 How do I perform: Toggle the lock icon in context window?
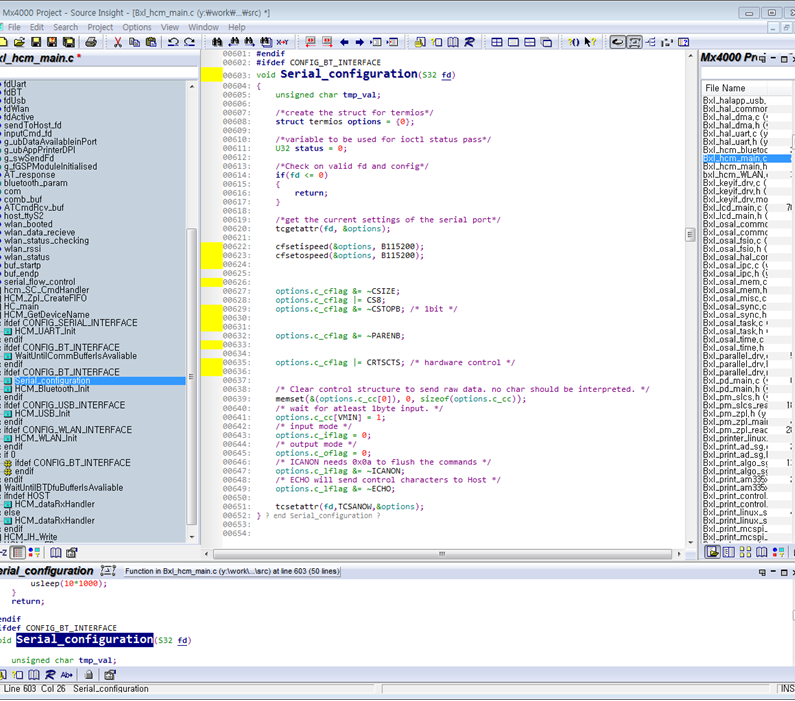[x=89, y=675]
